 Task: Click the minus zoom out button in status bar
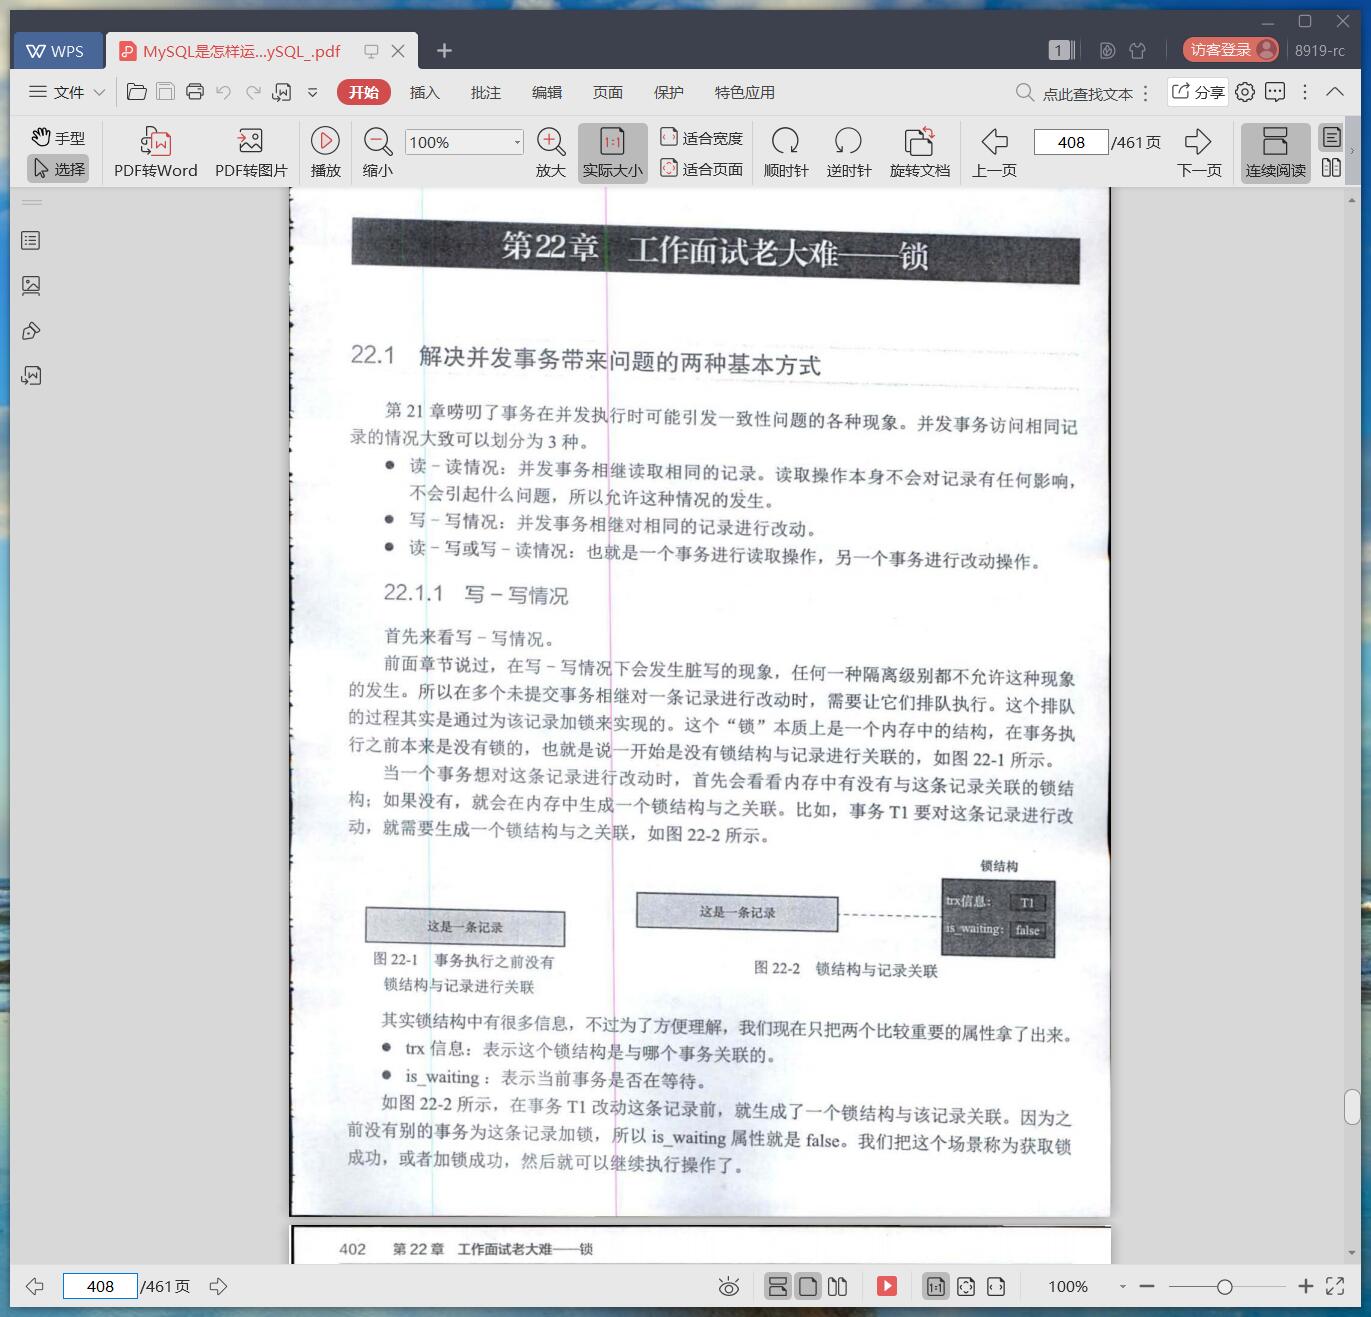tap(1147, 1286)
